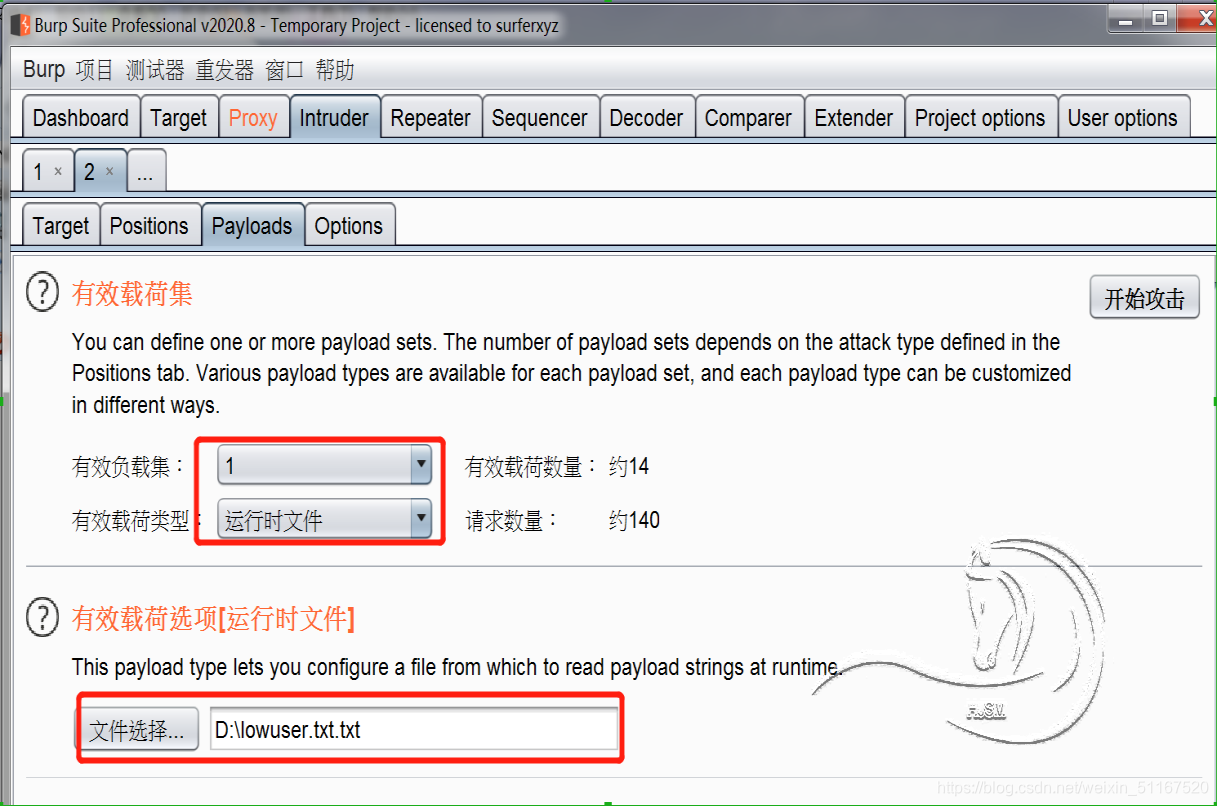Image resolution: width=1218 pixels, height=806 pixels.
Task: Switch to the Proxy tab
Action: pyautogui.click(x=253, y=118)
